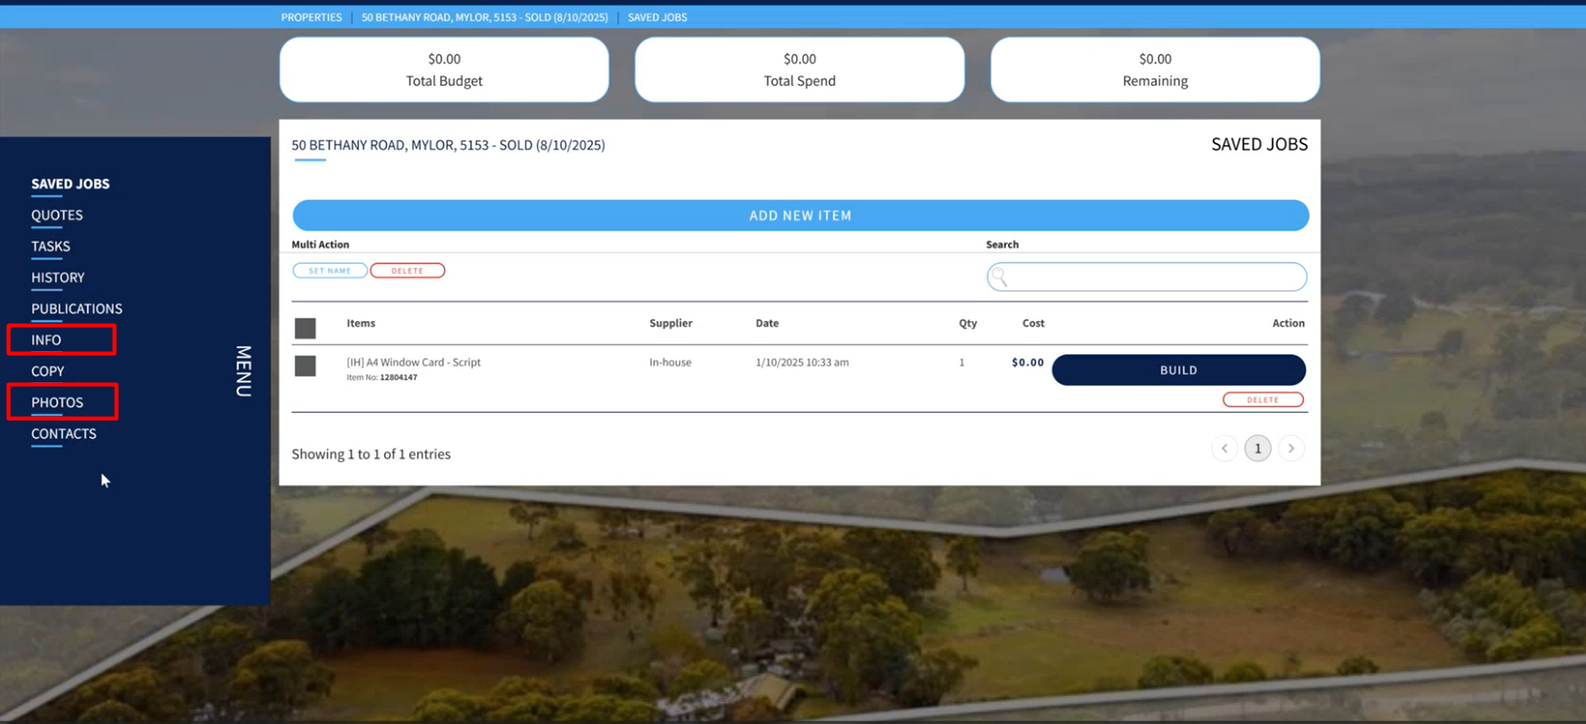
Task: Collapse the vertical MENU panel label
Action: pos(243,371)
